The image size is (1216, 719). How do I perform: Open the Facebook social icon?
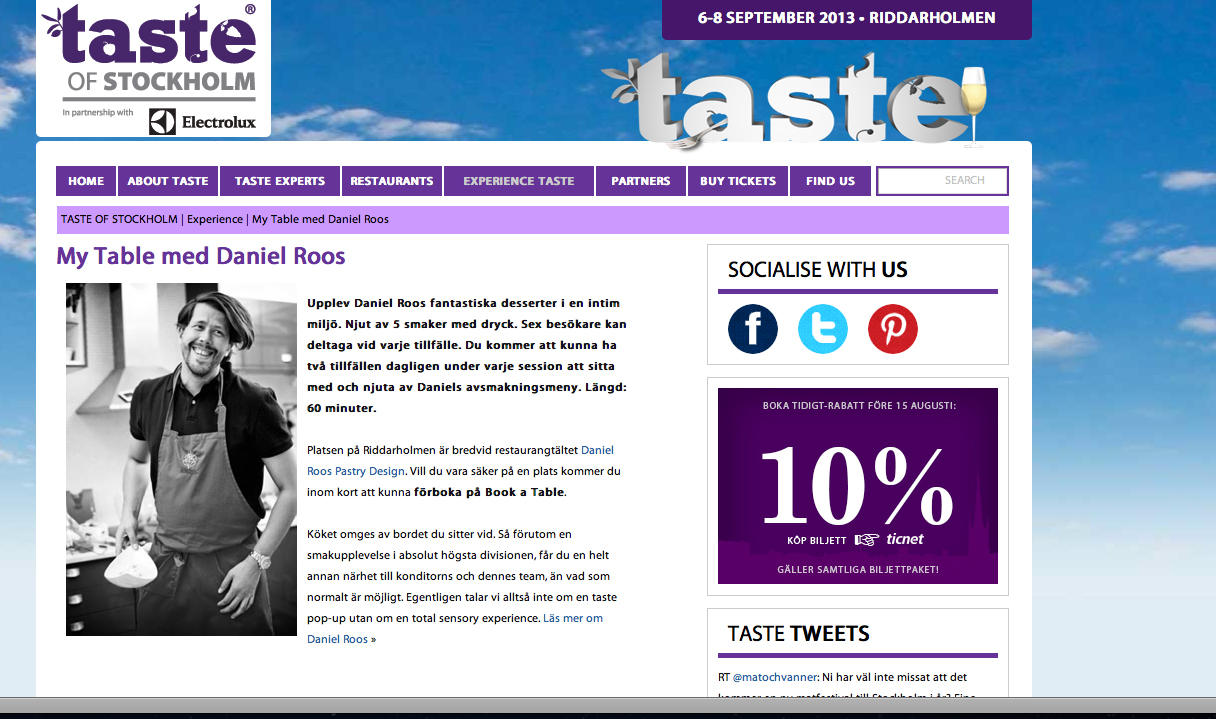coord(753,329)
